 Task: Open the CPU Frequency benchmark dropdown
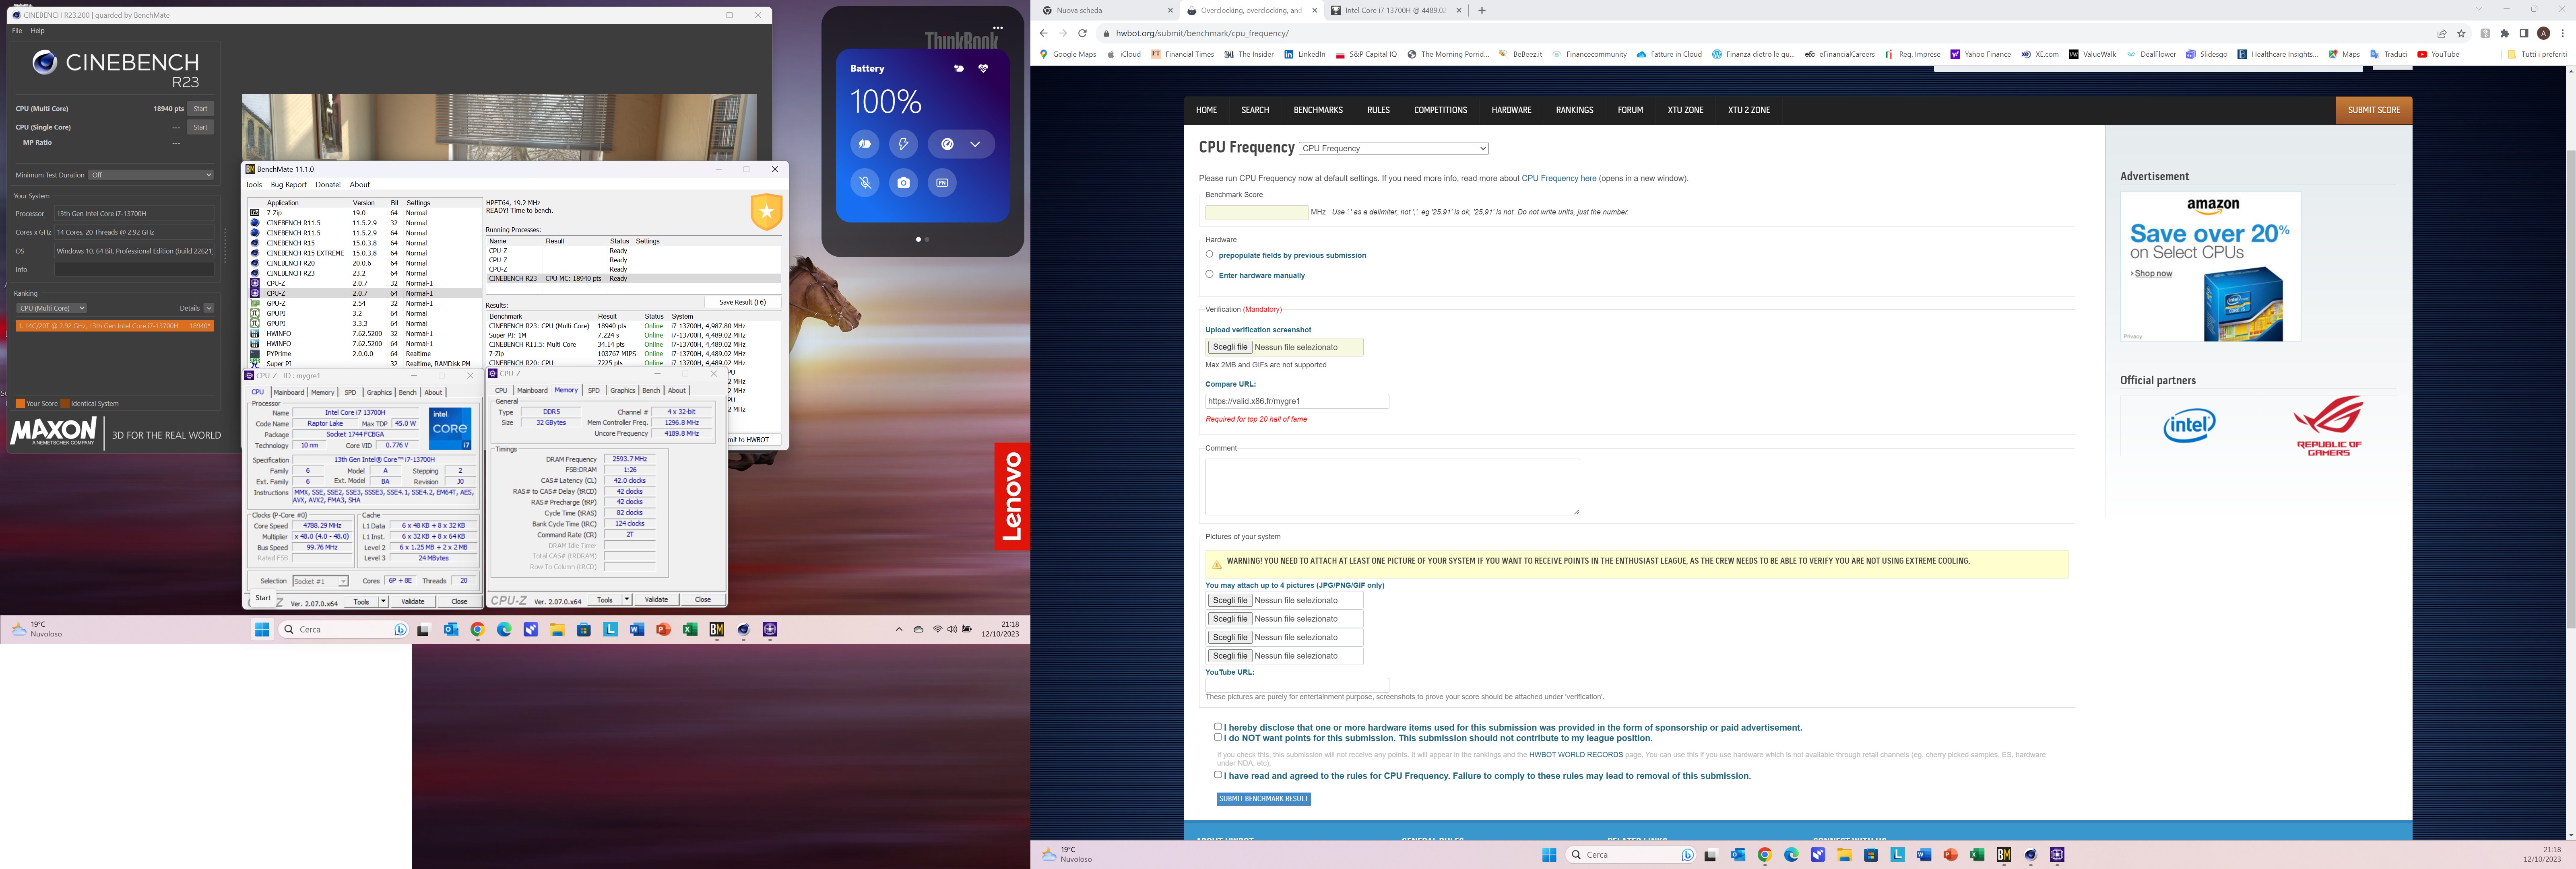pyautogui.click(x=1393, y=148)
